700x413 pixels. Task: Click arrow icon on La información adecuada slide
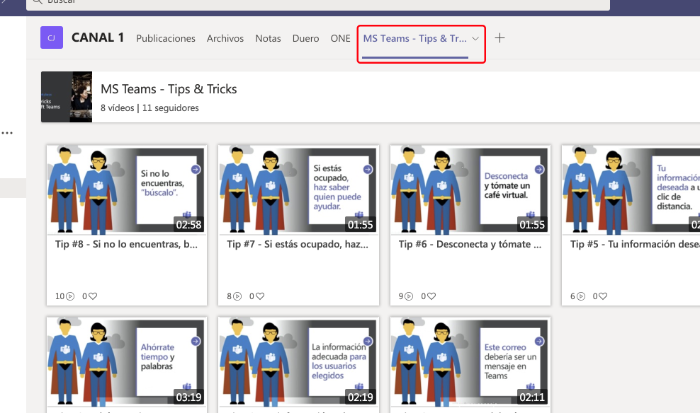(367, 341)
